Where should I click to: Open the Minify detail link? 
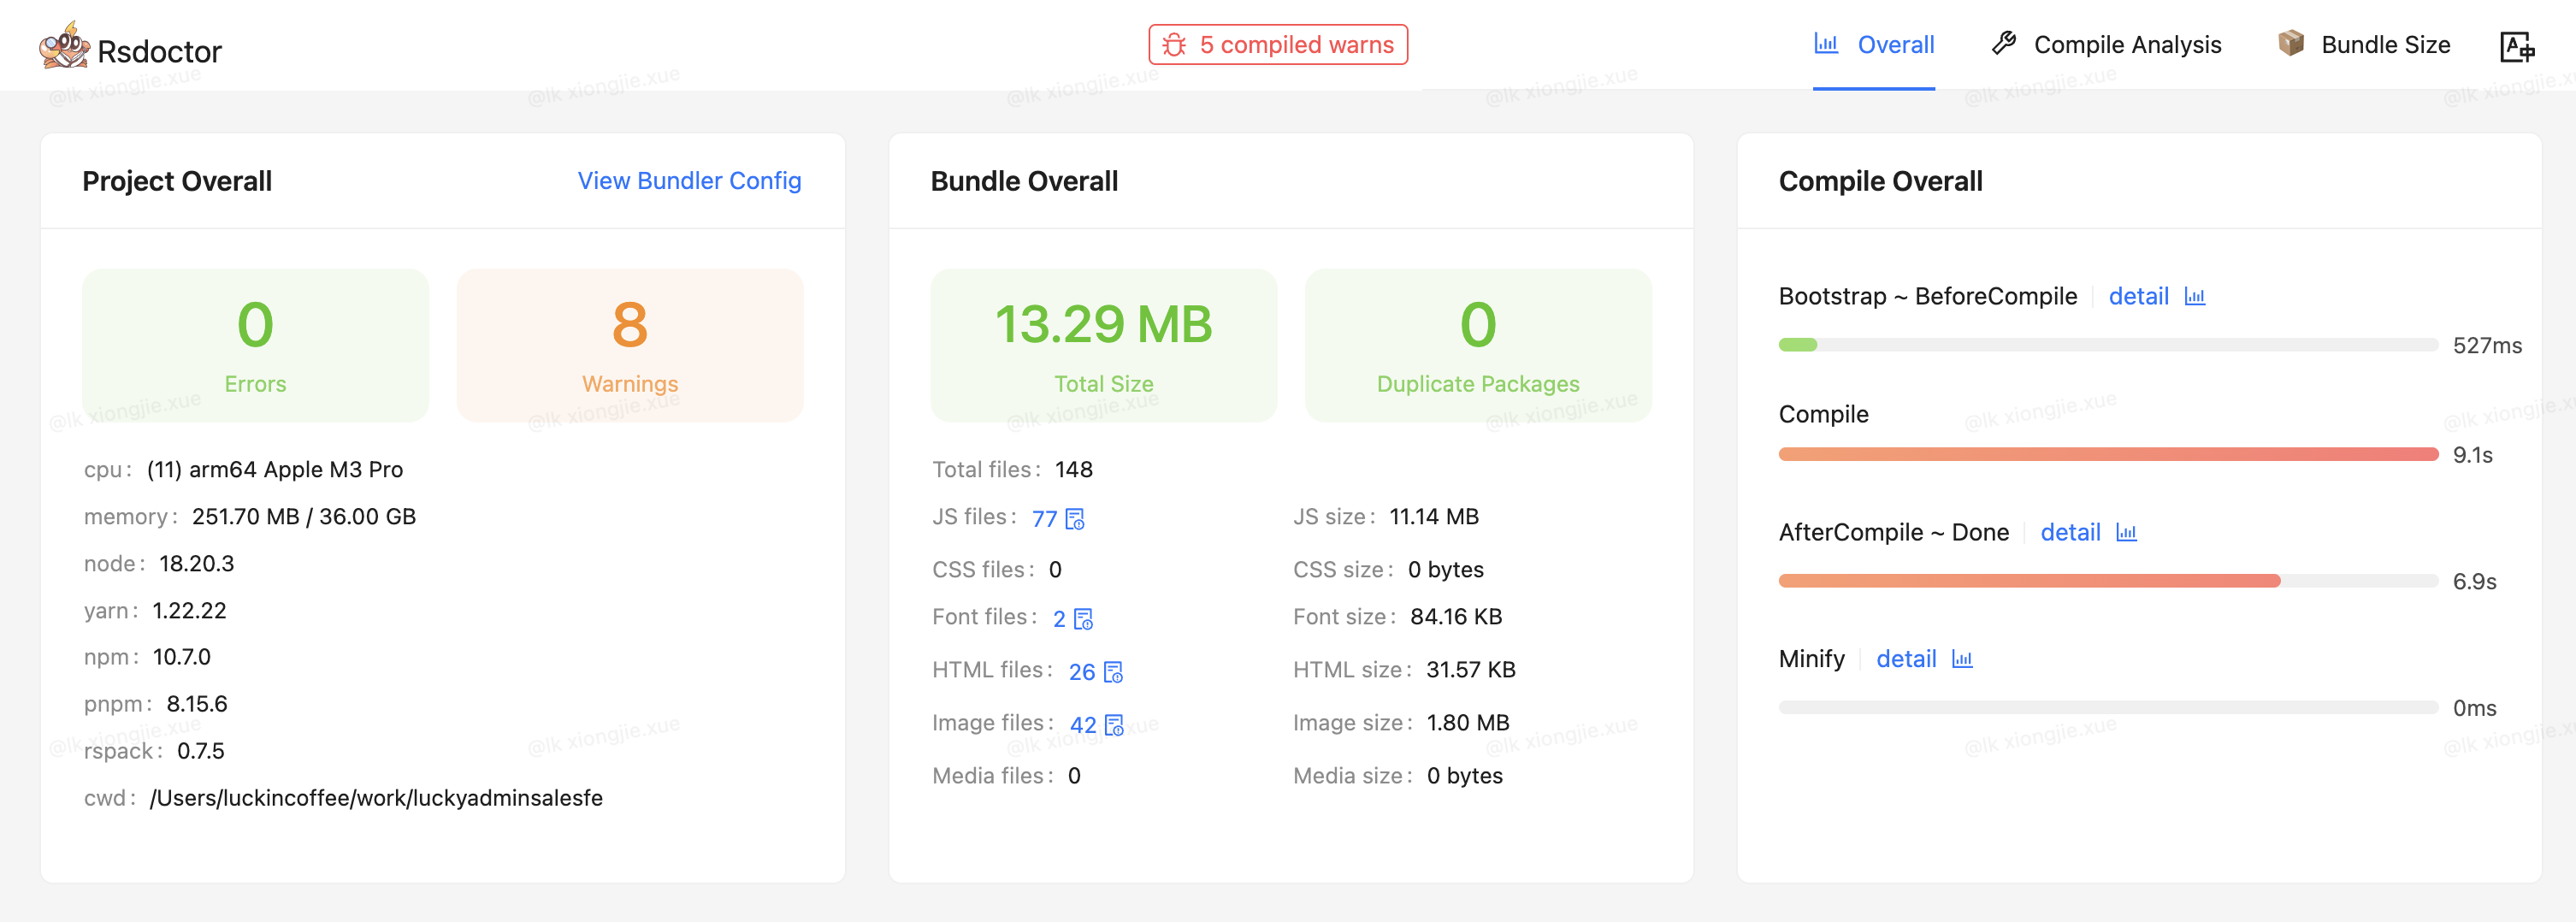(1906, 659)
